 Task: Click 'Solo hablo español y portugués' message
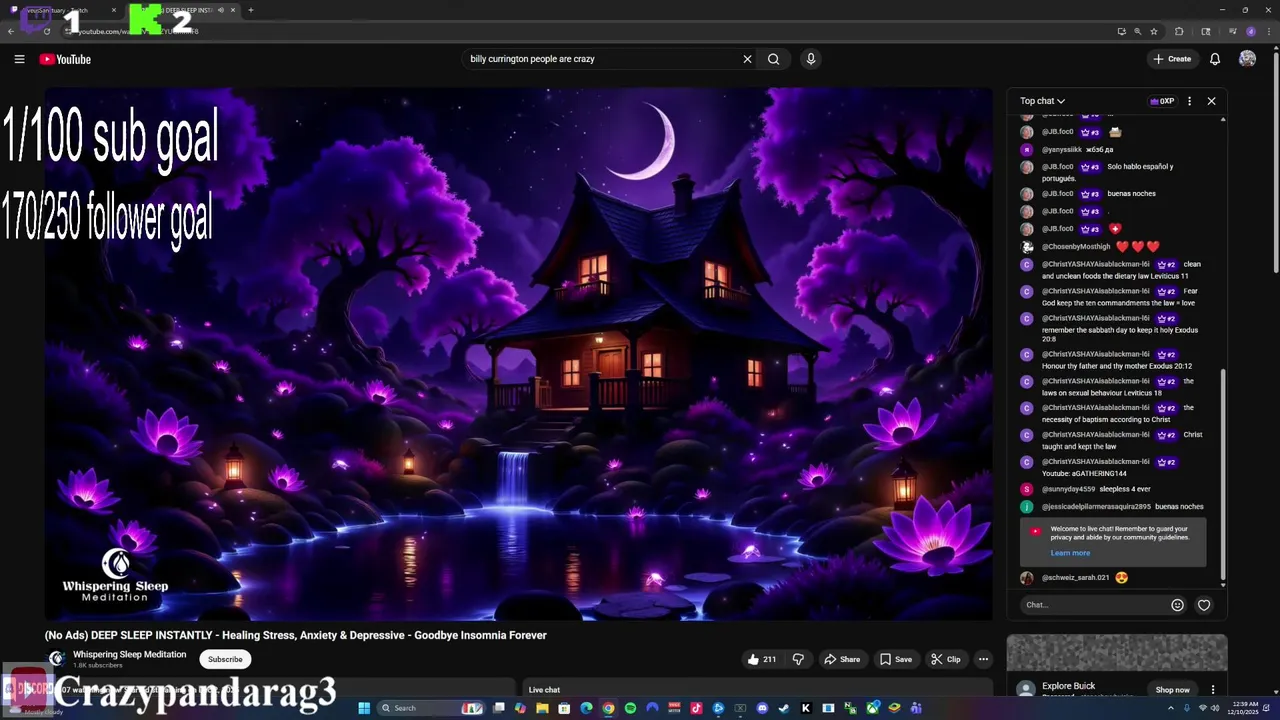[x=1114, y=172]
